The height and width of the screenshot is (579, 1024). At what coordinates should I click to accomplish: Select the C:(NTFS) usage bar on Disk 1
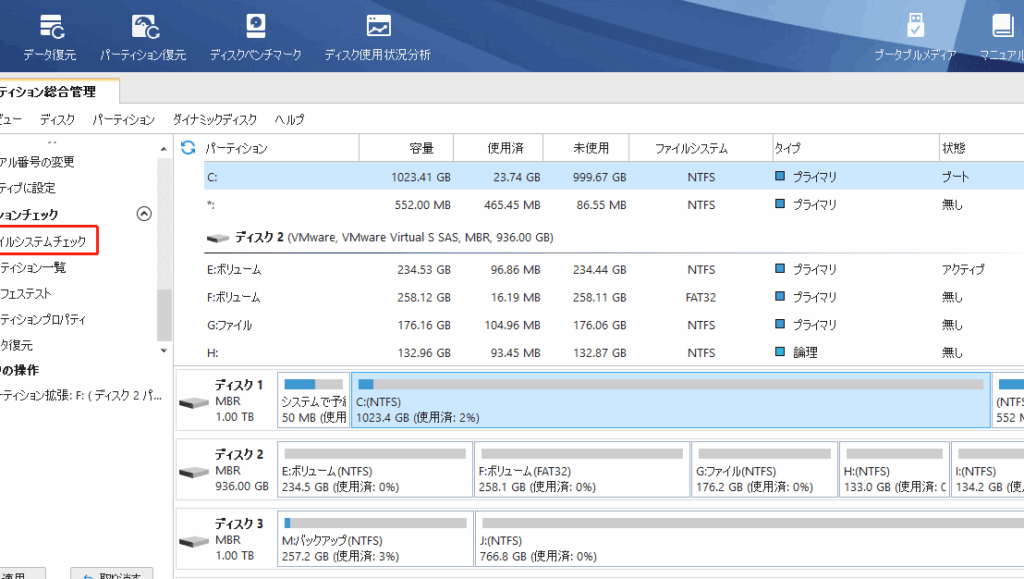point(670,385)
